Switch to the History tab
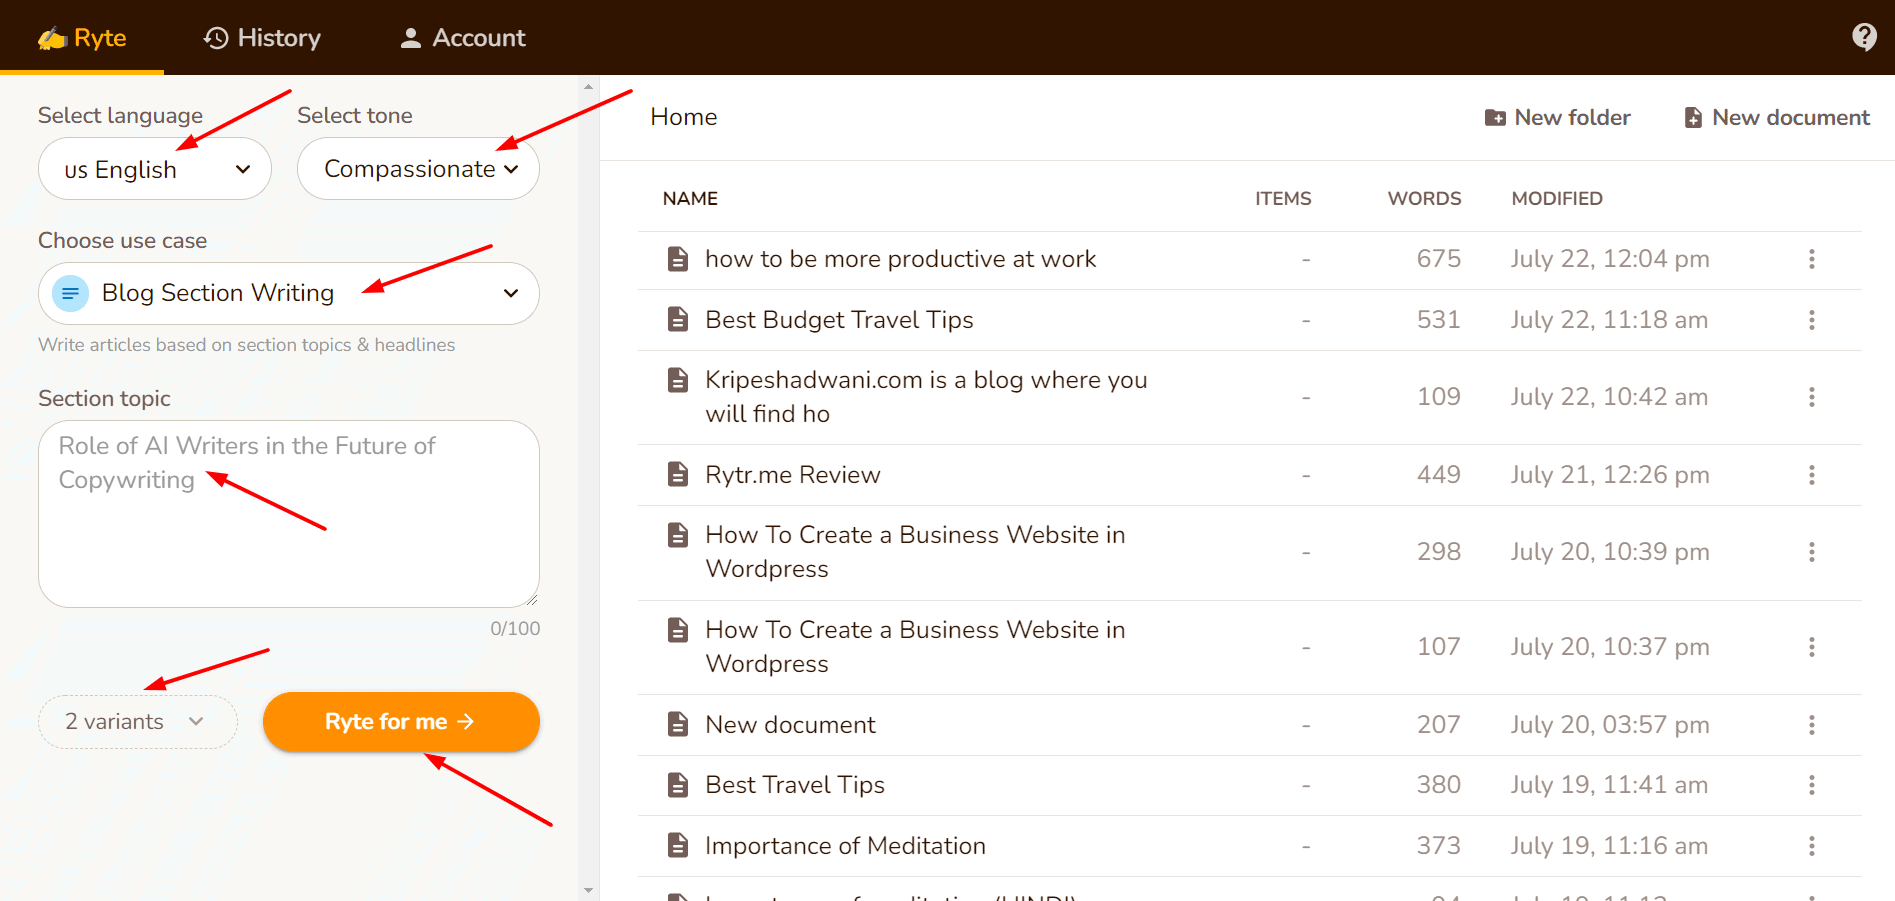This screenshot has height=901, width=1895. click(262, 38)
